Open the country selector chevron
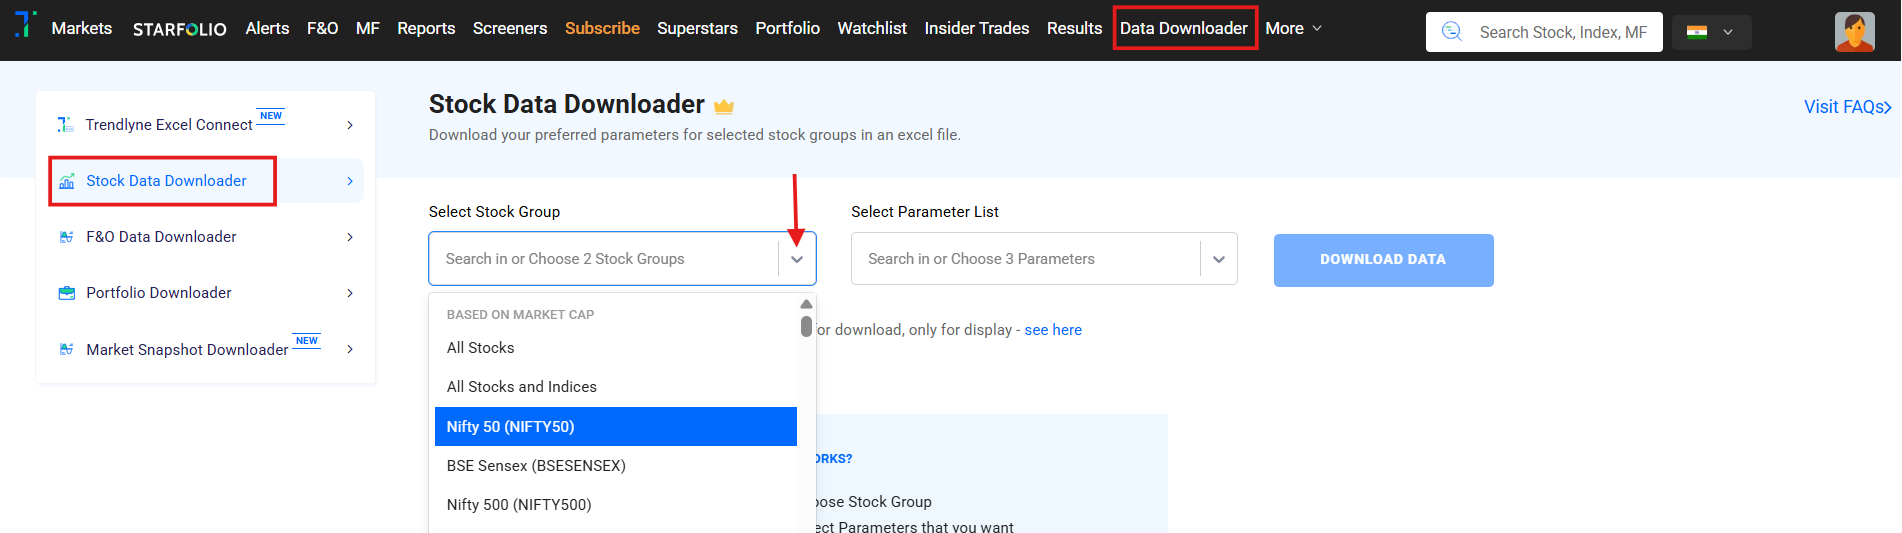This screenshot has width=1902, height=533. point(1728,32)
